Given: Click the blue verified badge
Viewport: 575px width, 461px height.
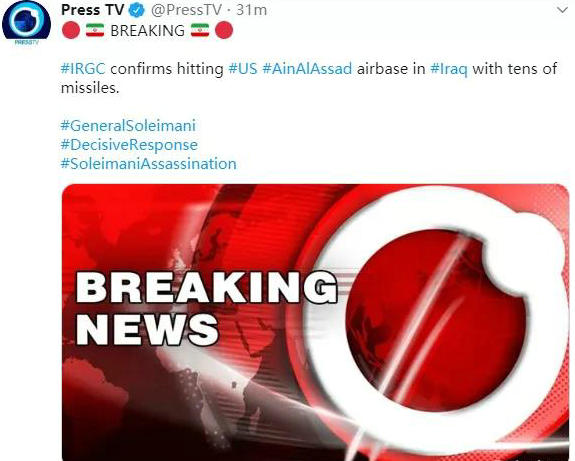Looking at the screenshot, I should click(137, 10).
